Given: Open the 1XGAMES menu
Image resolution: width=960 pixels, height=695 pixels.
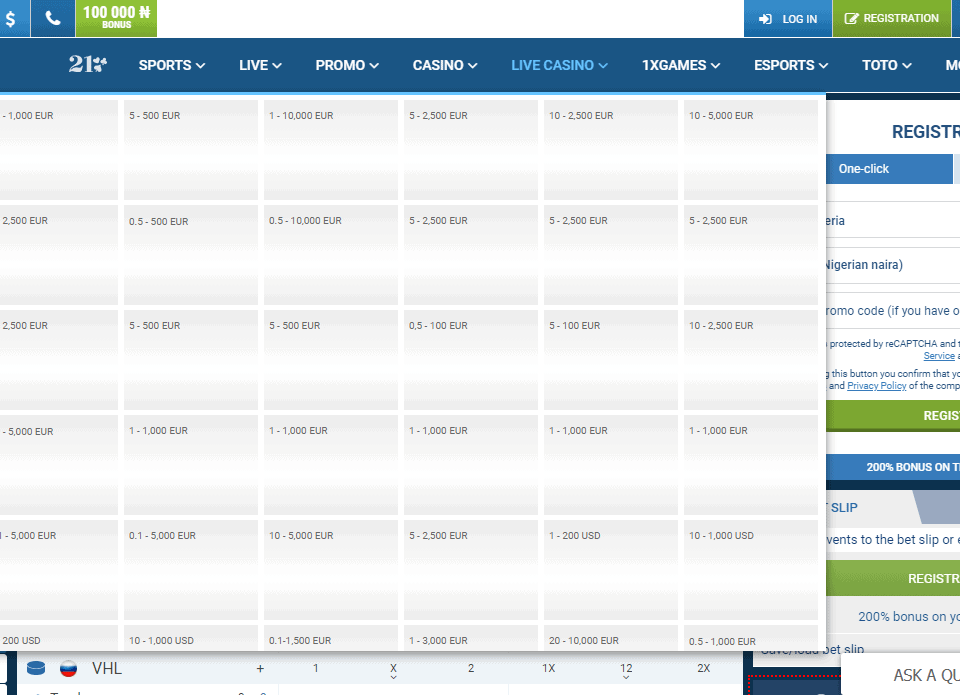Looking at the screenshot, I should [681, 65].
